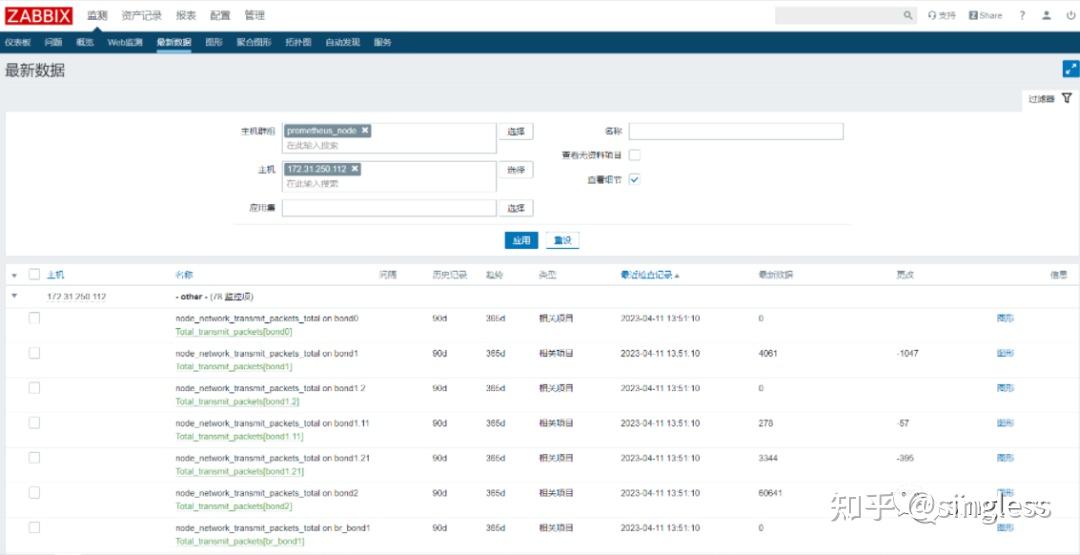Click the Zabbix logo
The width and height of the screenshot is (1080, 555).
[39, 15]
